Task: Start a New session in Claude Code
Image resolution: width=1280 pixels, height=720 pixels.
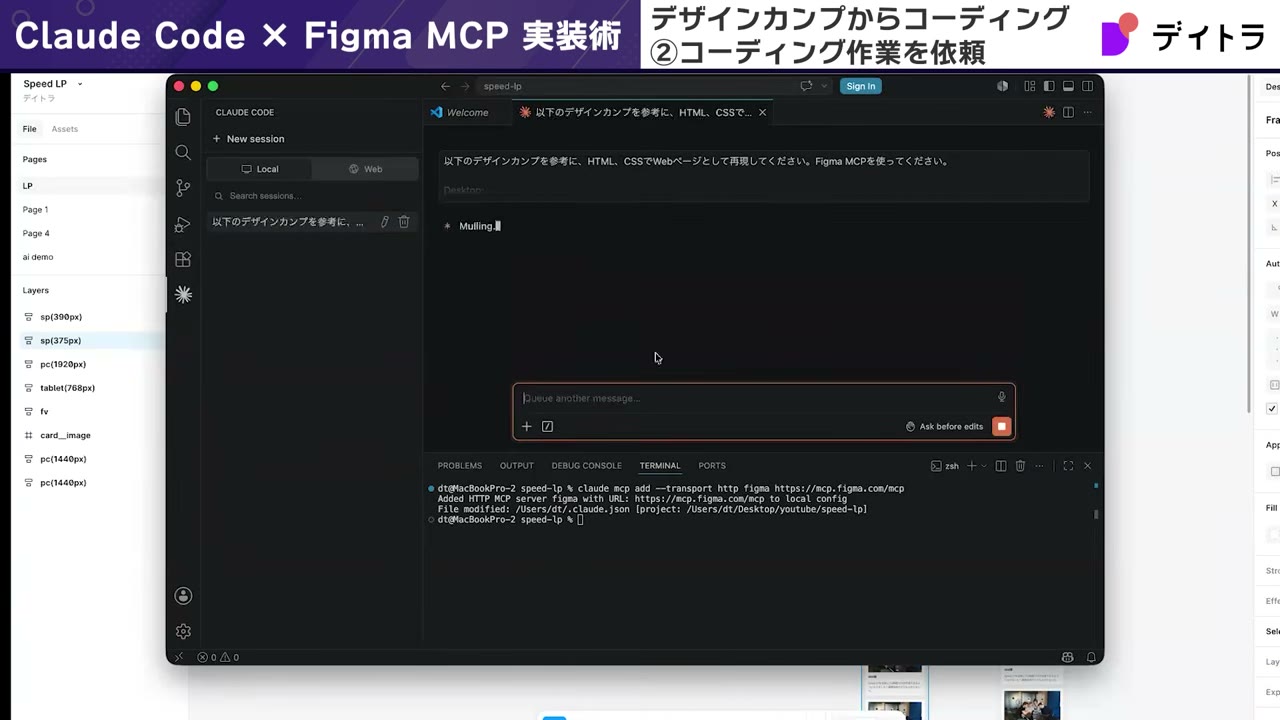Action: click(x=249, y=139)
